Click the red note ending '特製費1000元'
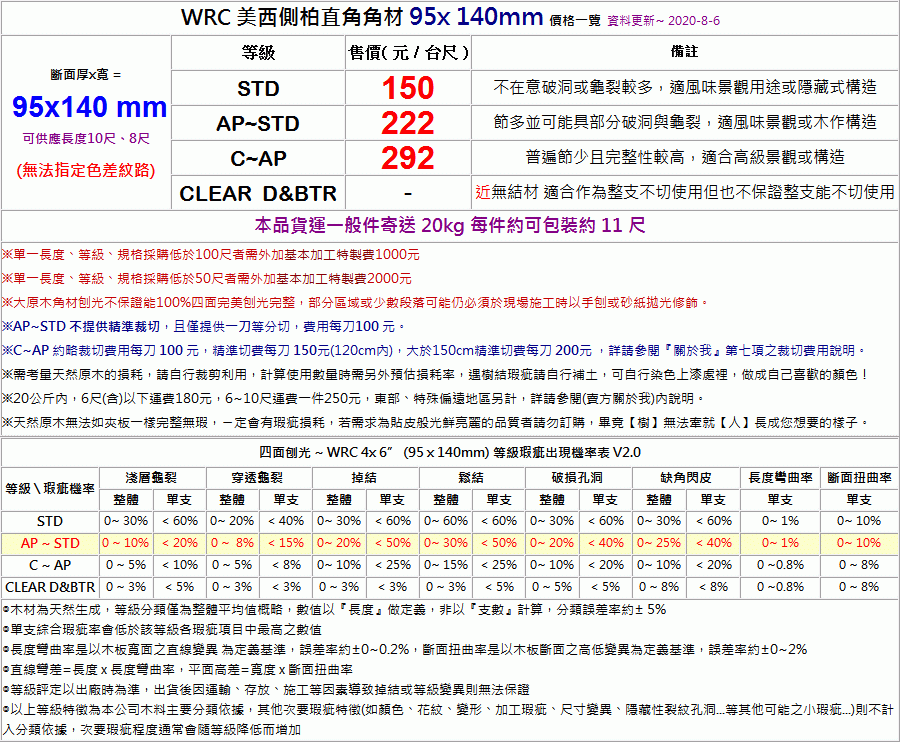 pos(211,255)
